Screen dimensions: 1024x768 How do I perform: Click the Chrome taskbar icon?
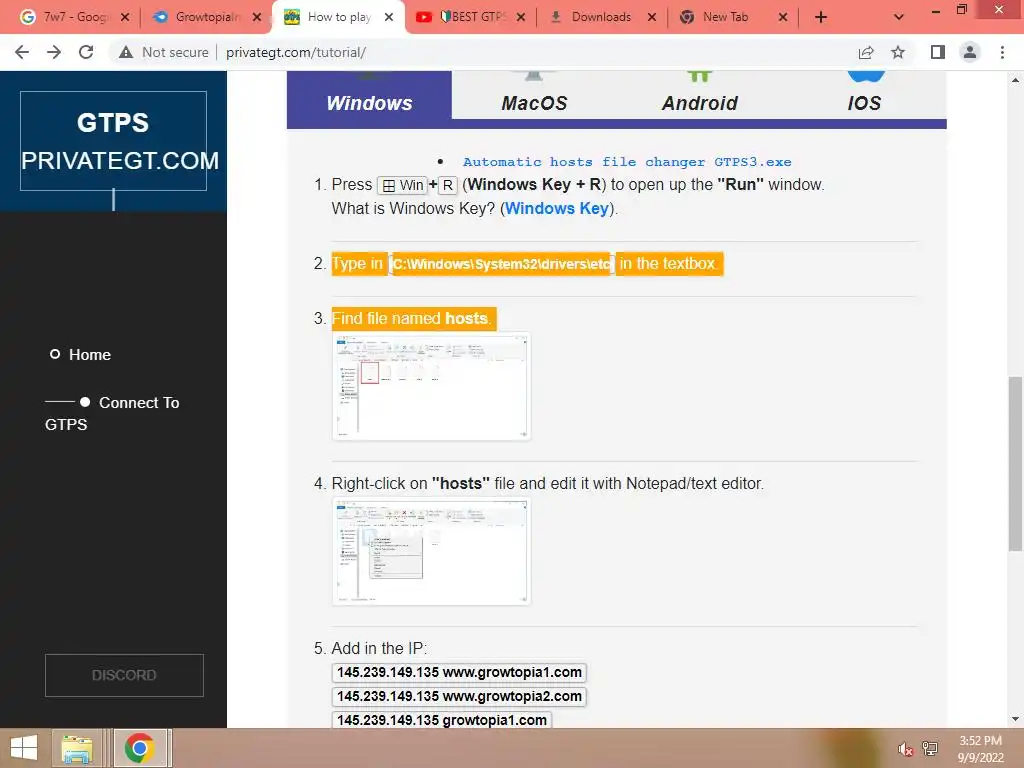140,748
